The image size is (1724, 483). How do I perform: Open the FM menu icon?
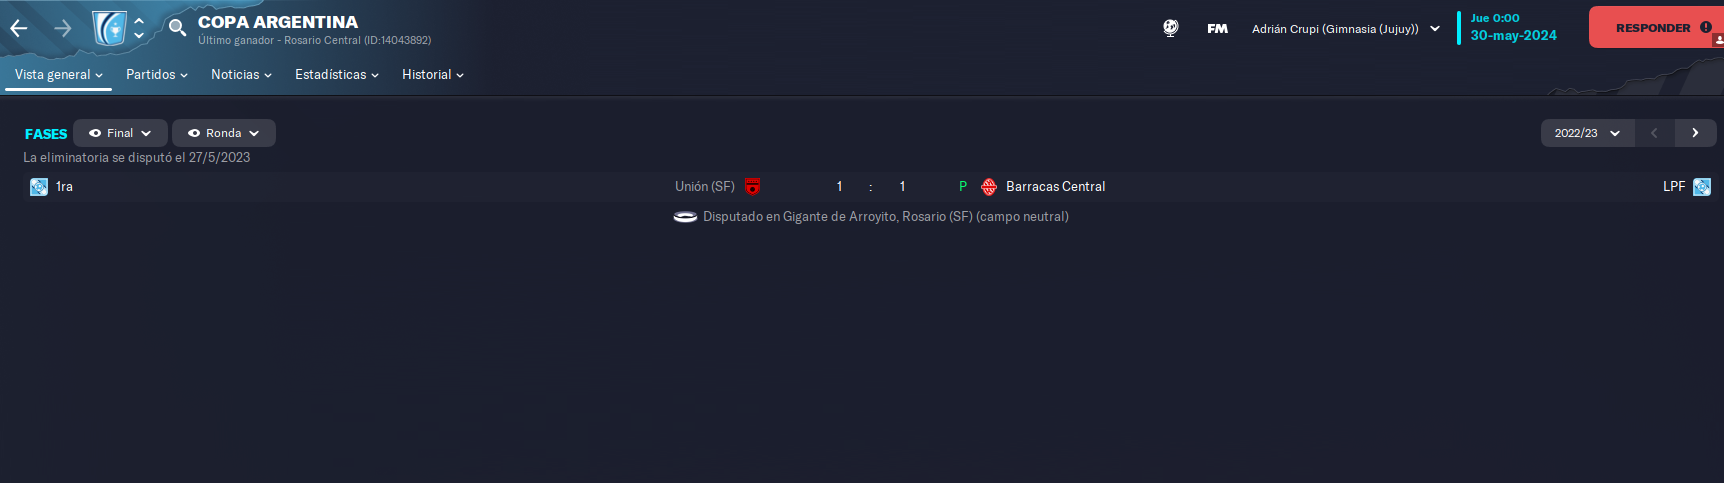point(1217,29)
